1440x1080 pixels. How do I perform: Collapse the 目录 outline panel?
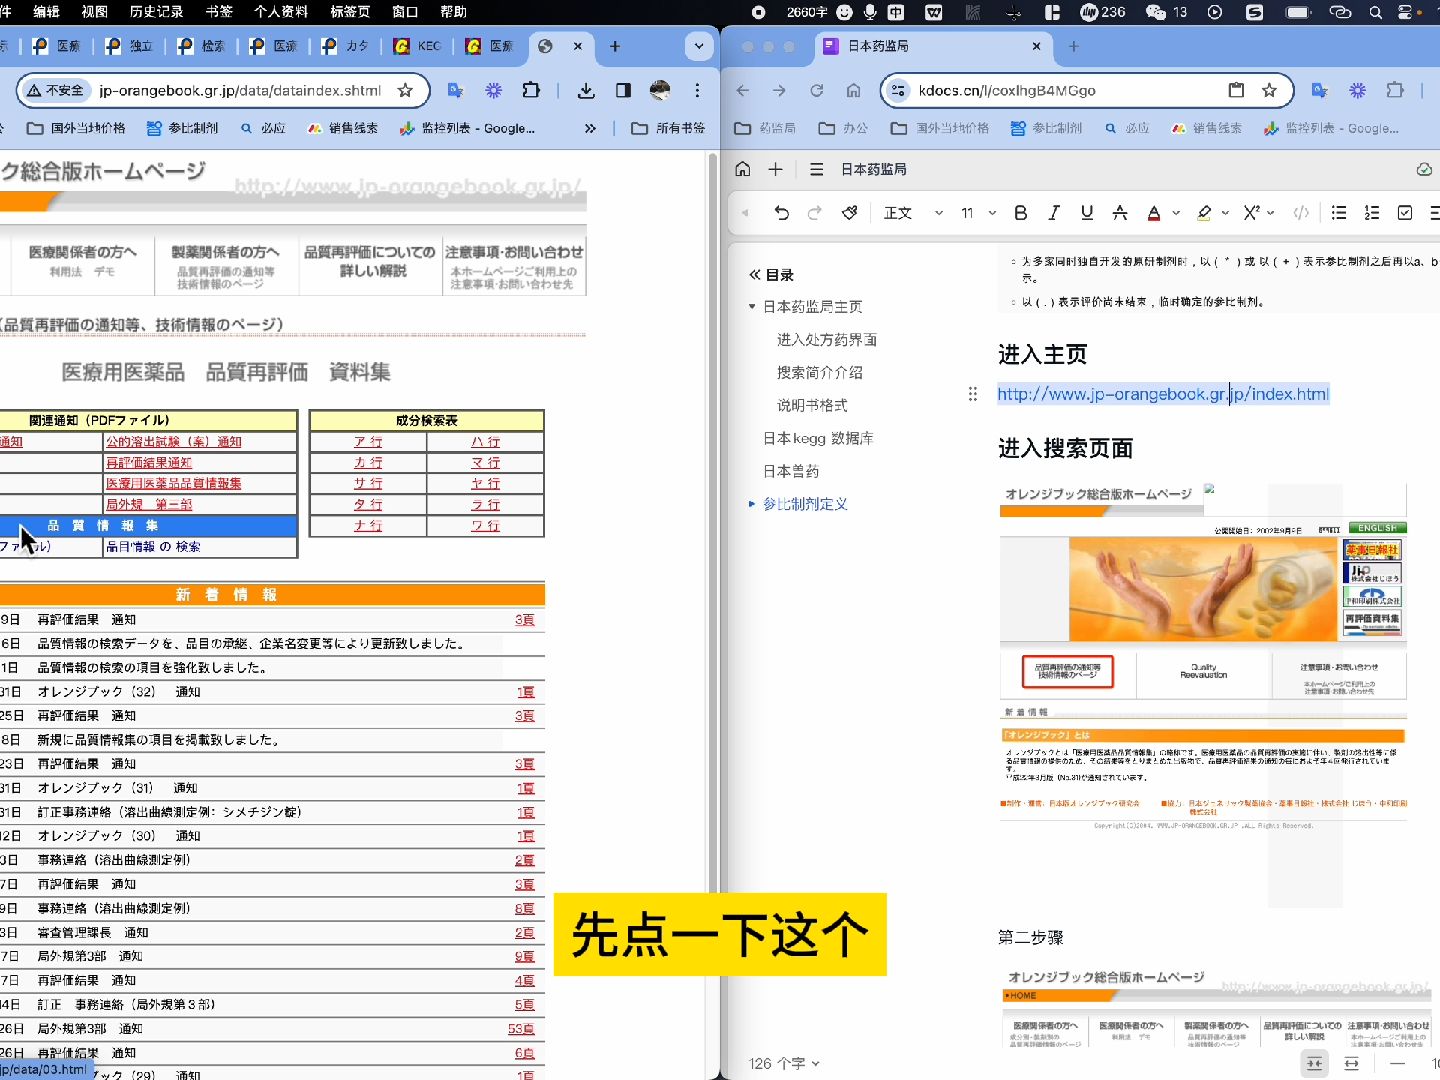click(755, 274)
